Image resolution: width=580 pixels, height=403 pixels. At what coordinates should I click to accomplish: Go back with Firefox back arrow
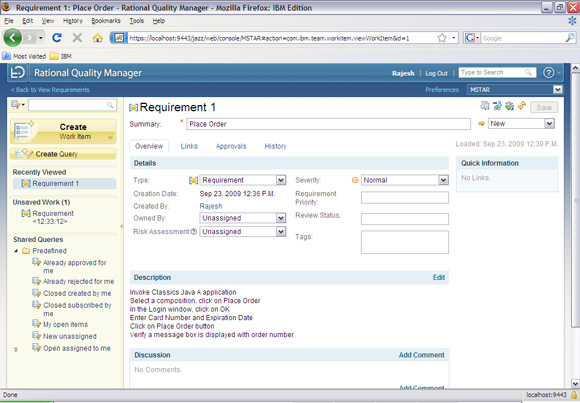tap(13, 37)
